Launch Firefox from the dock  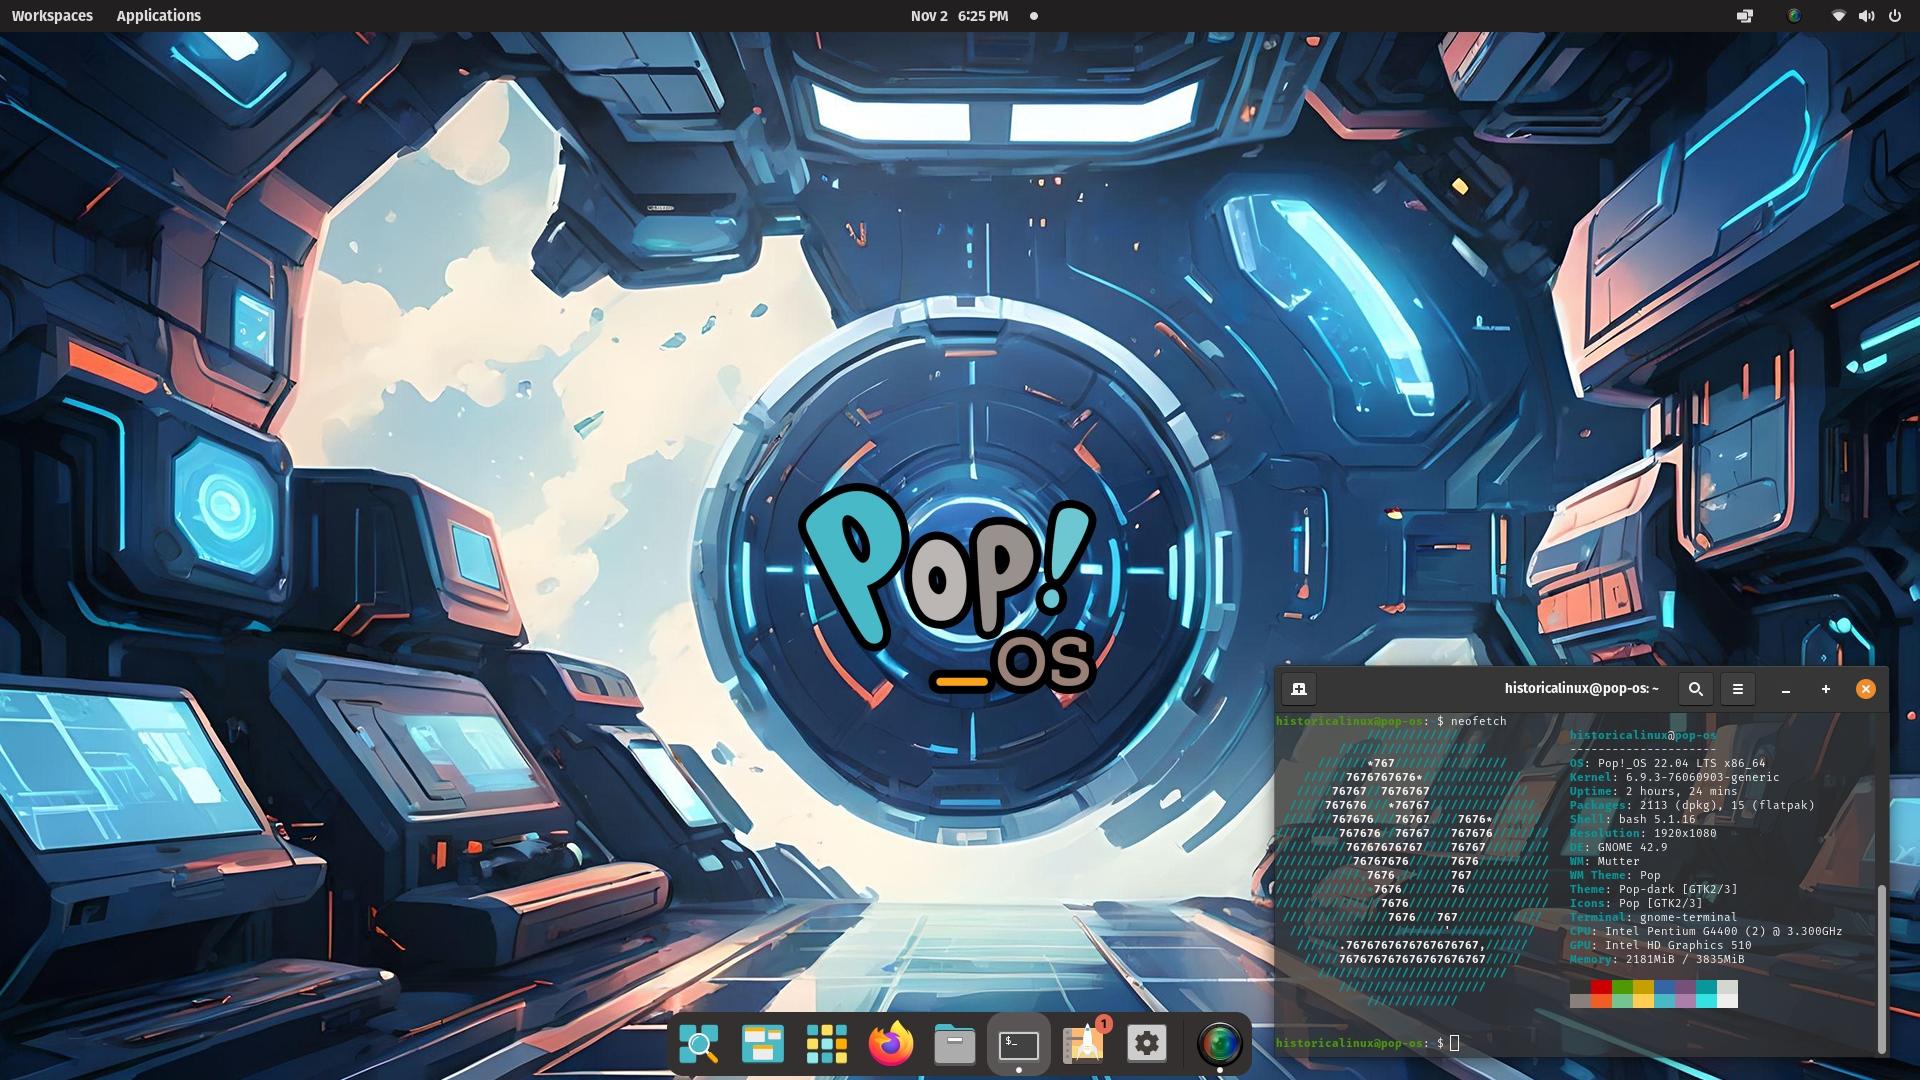click(890, 1044)
